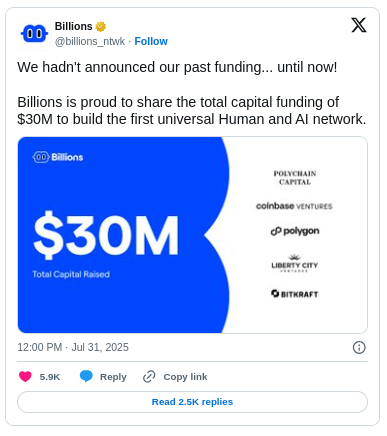Screen dimensions: 387x436
Task: Click the gold verified badge
Action: (101, 26)
